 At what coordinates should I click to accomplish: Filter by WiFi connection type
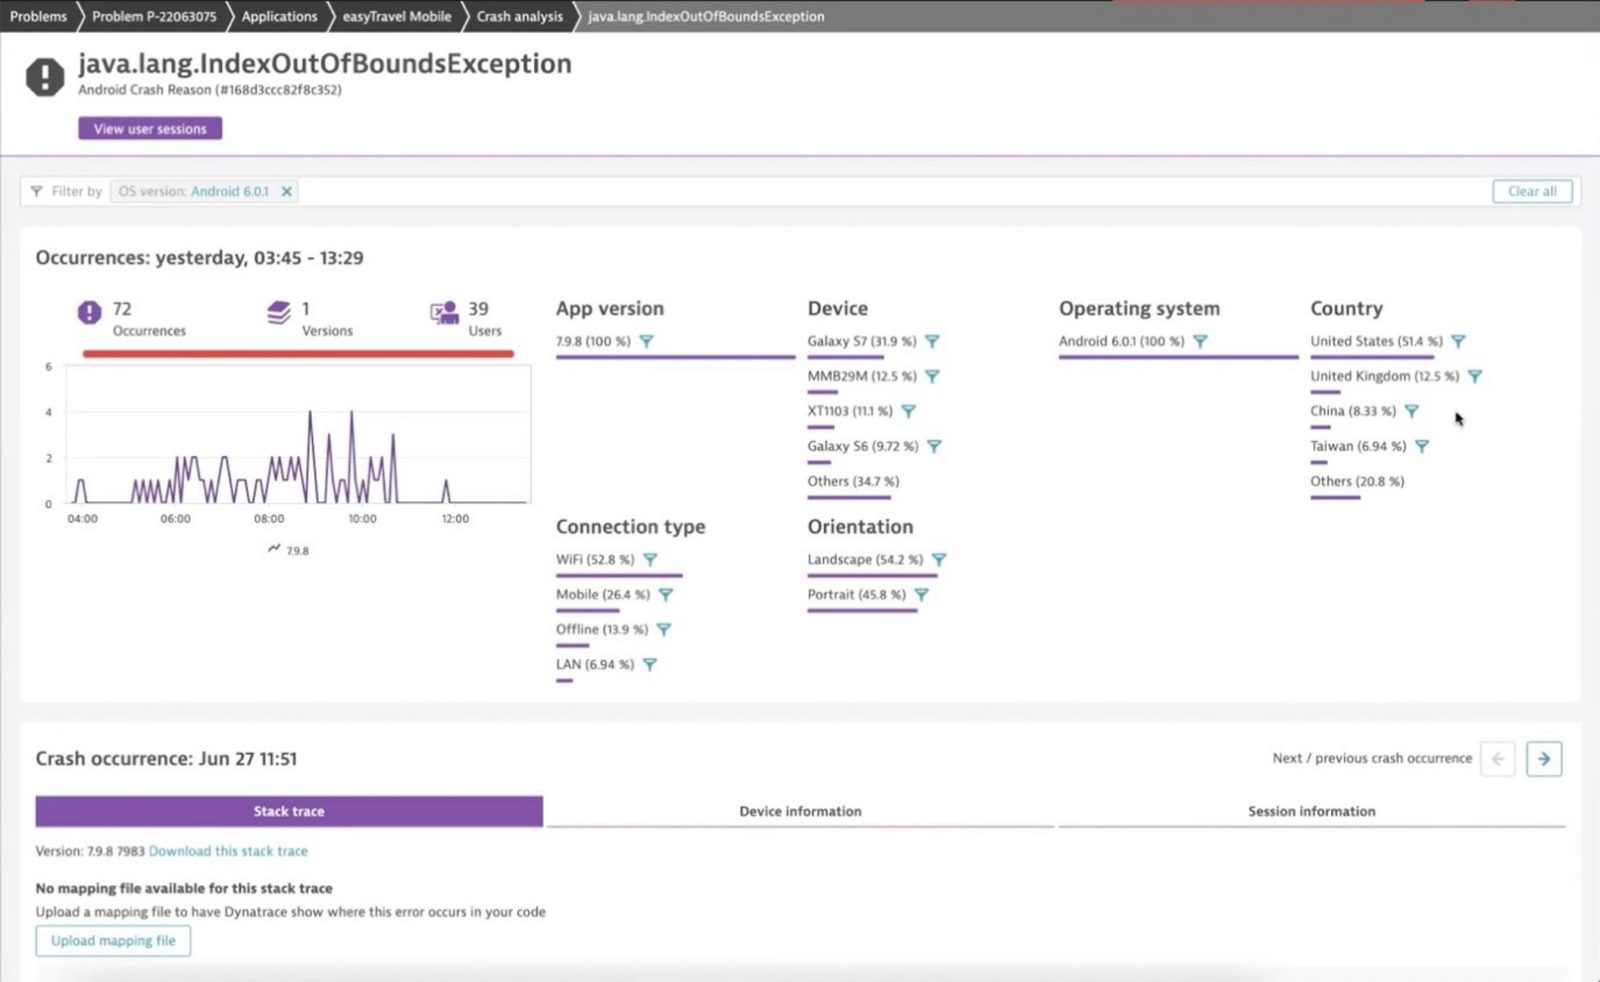click(x=652, y=560)
